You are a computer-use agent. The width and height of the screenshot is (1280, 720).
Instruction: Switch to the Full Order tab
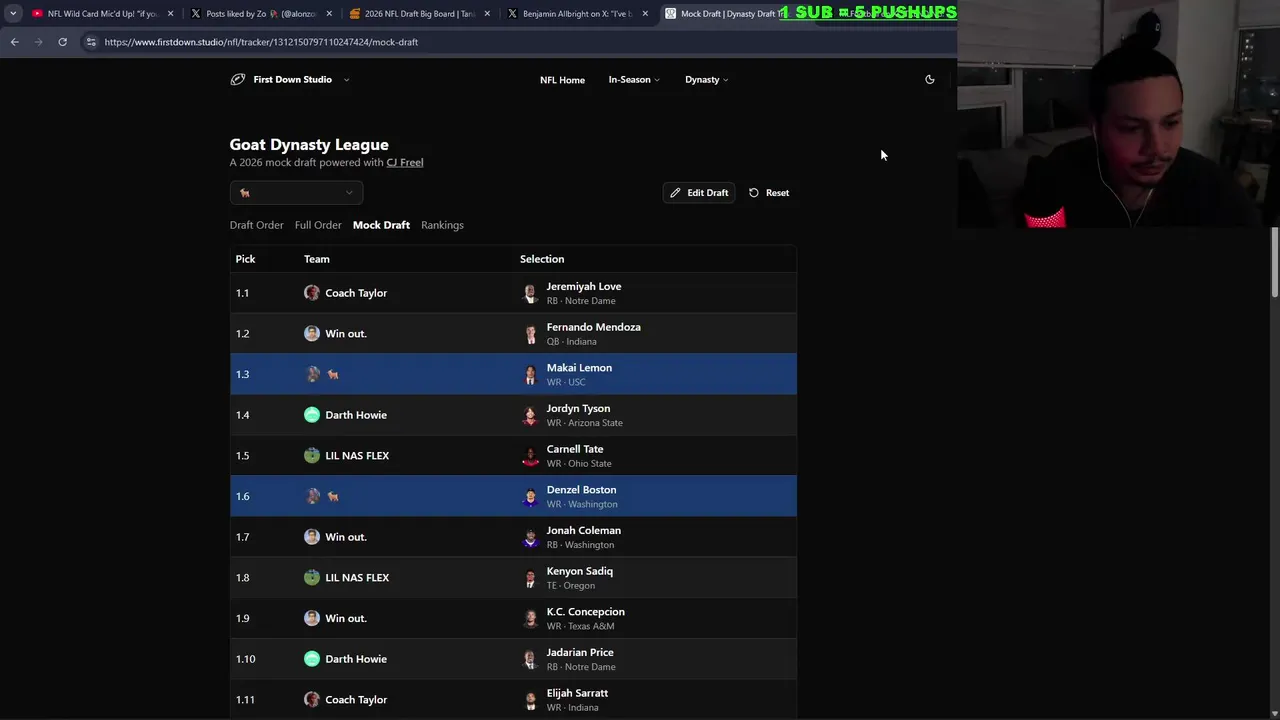(318, 225)
